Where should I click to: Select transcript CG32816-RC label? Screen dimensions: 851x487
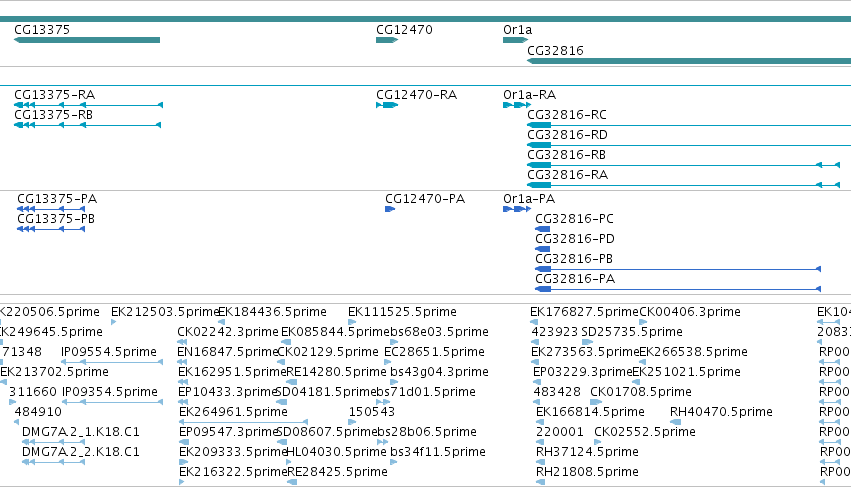click(x=567, y=115)
